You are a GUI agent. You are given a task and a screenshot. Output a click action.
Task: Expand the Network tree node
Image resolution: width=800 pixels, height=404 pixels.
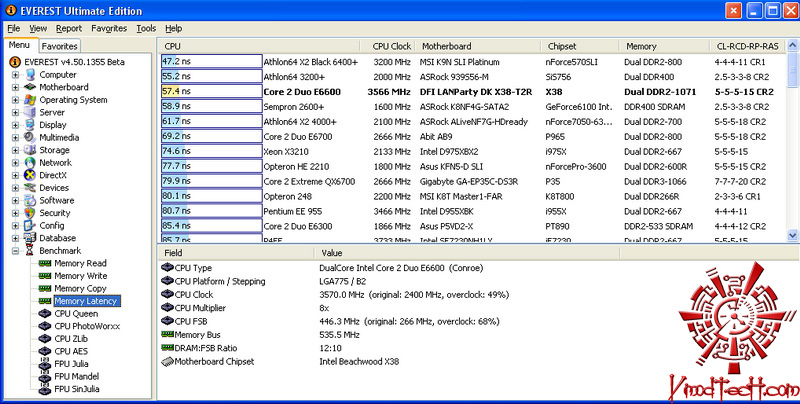pos(15,163)
